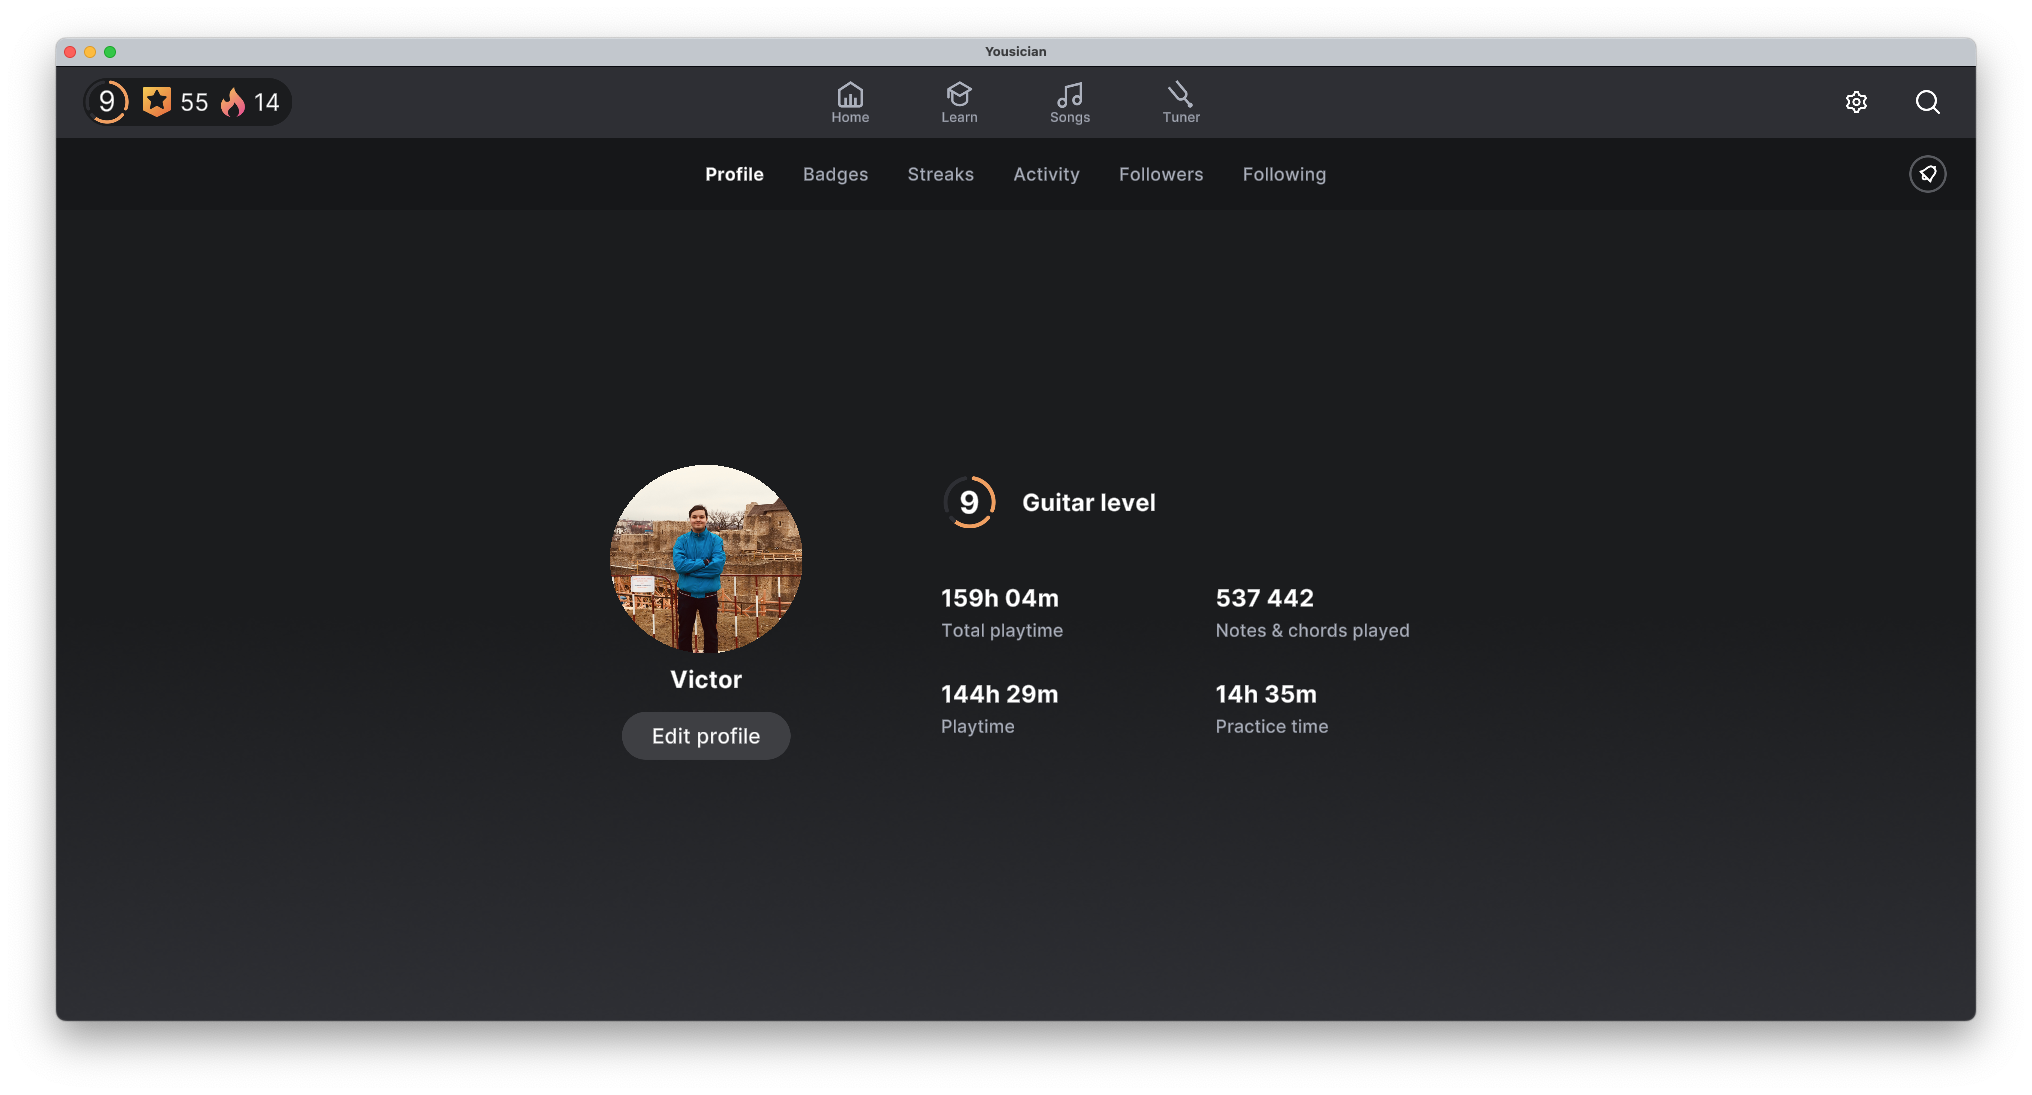The height and width of the screenshot is (1095, 2032).
Task: Open the Home section
Action: (x=850, y=102)
